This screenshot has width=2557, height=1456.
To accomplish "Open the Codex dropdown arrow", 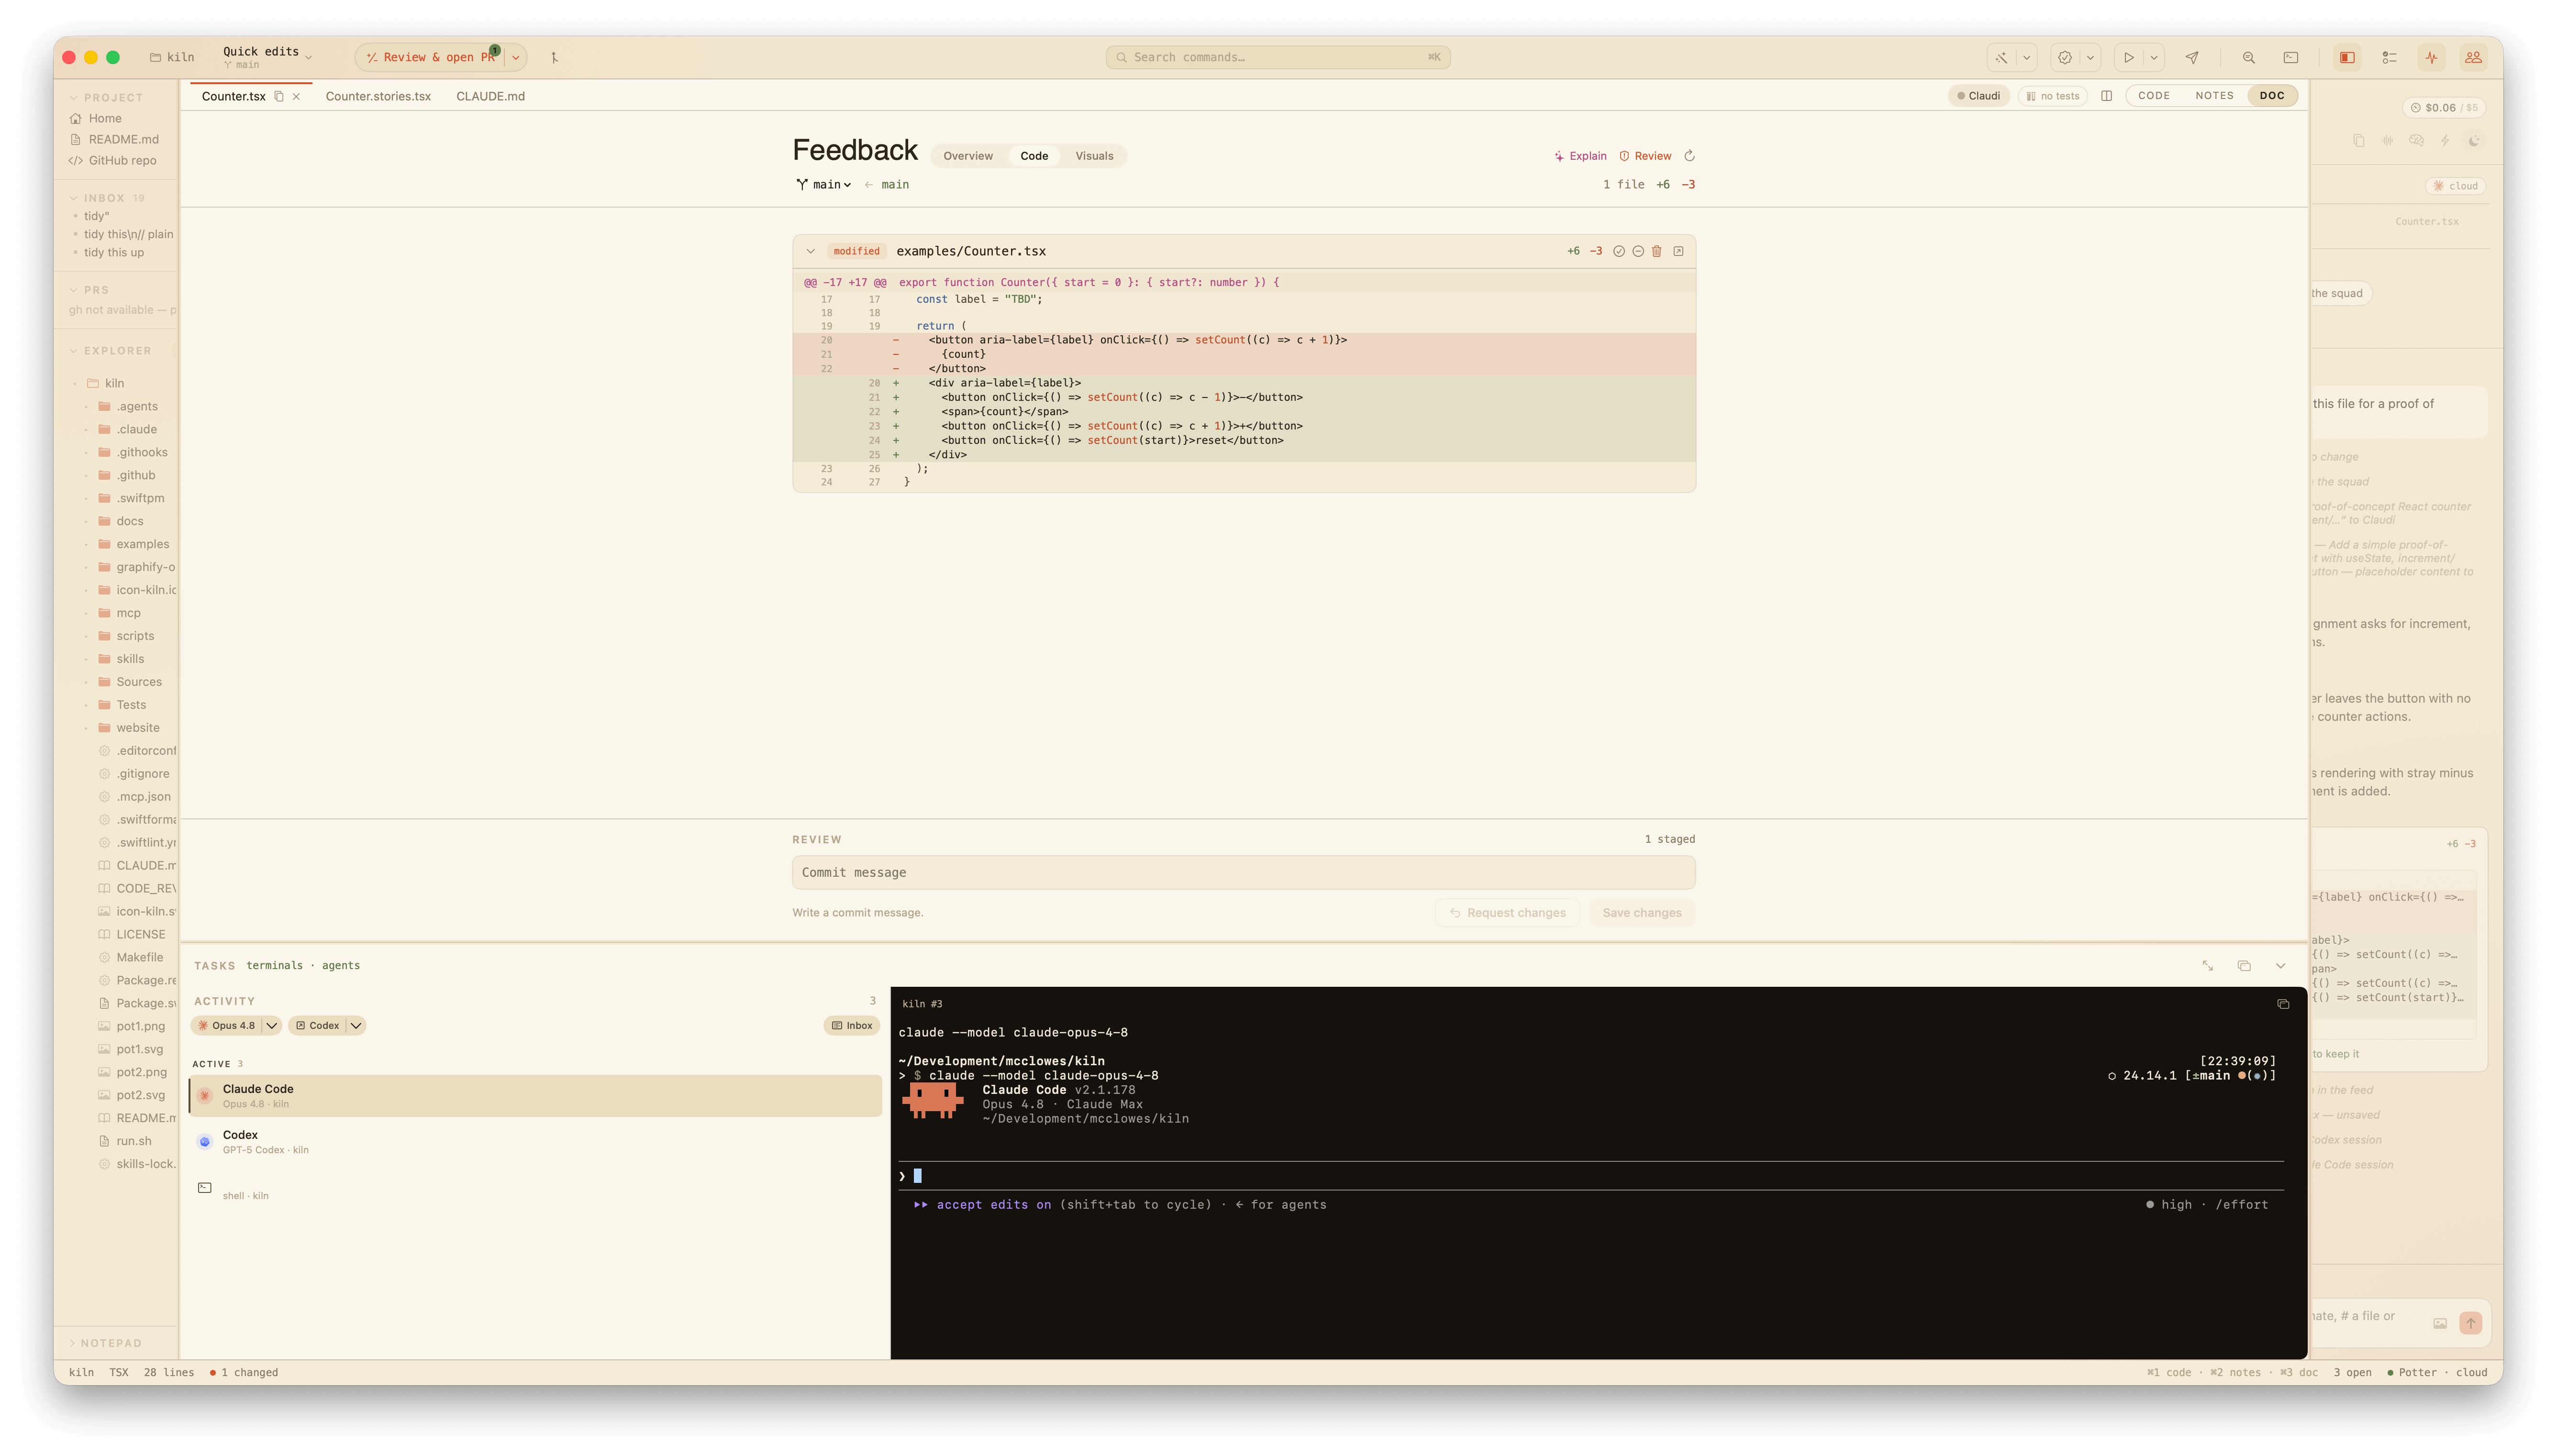I will 355,1025.
